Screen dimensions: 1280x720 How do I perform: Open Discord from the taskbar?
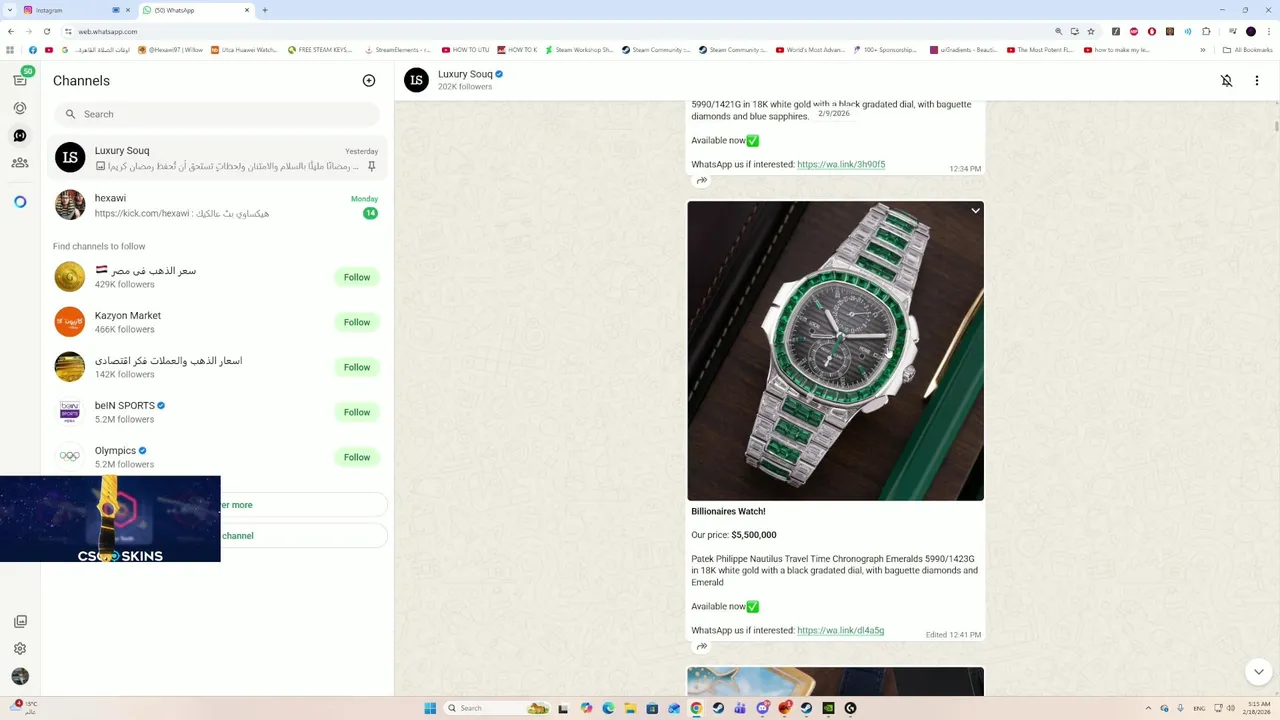click(762, 708)
